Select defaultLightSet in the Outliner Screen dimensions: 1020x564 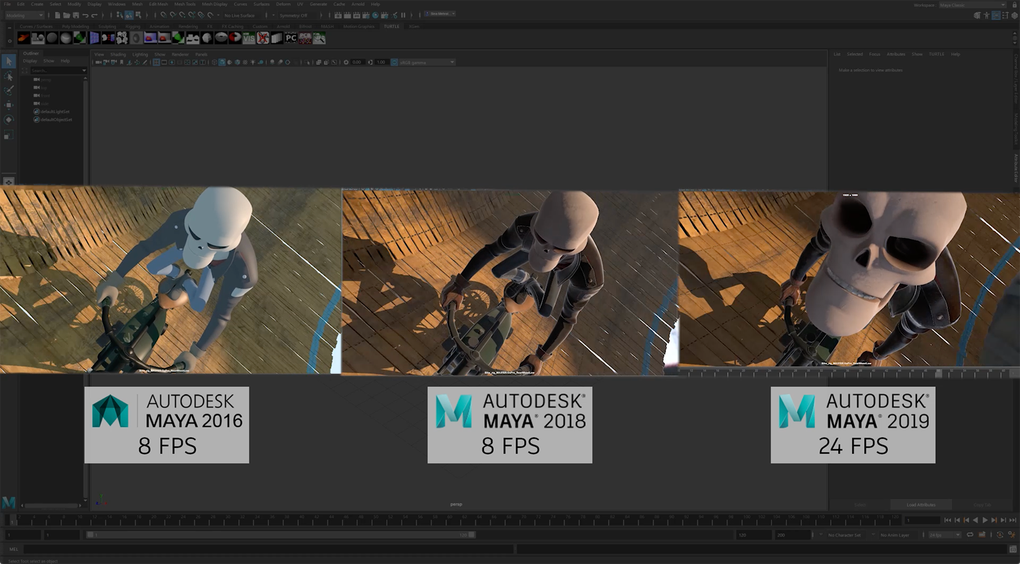55,111
